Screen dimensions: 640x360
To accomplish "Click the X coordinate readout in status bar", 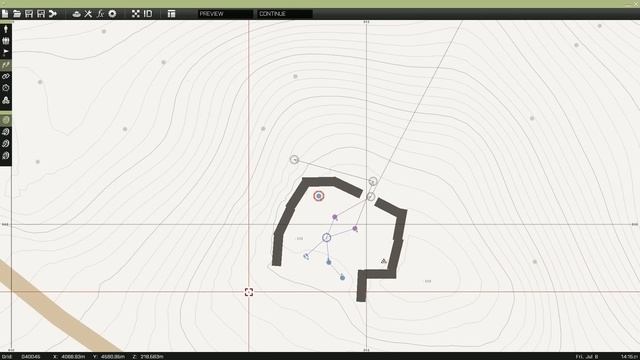I will click(x=69, y=357).
